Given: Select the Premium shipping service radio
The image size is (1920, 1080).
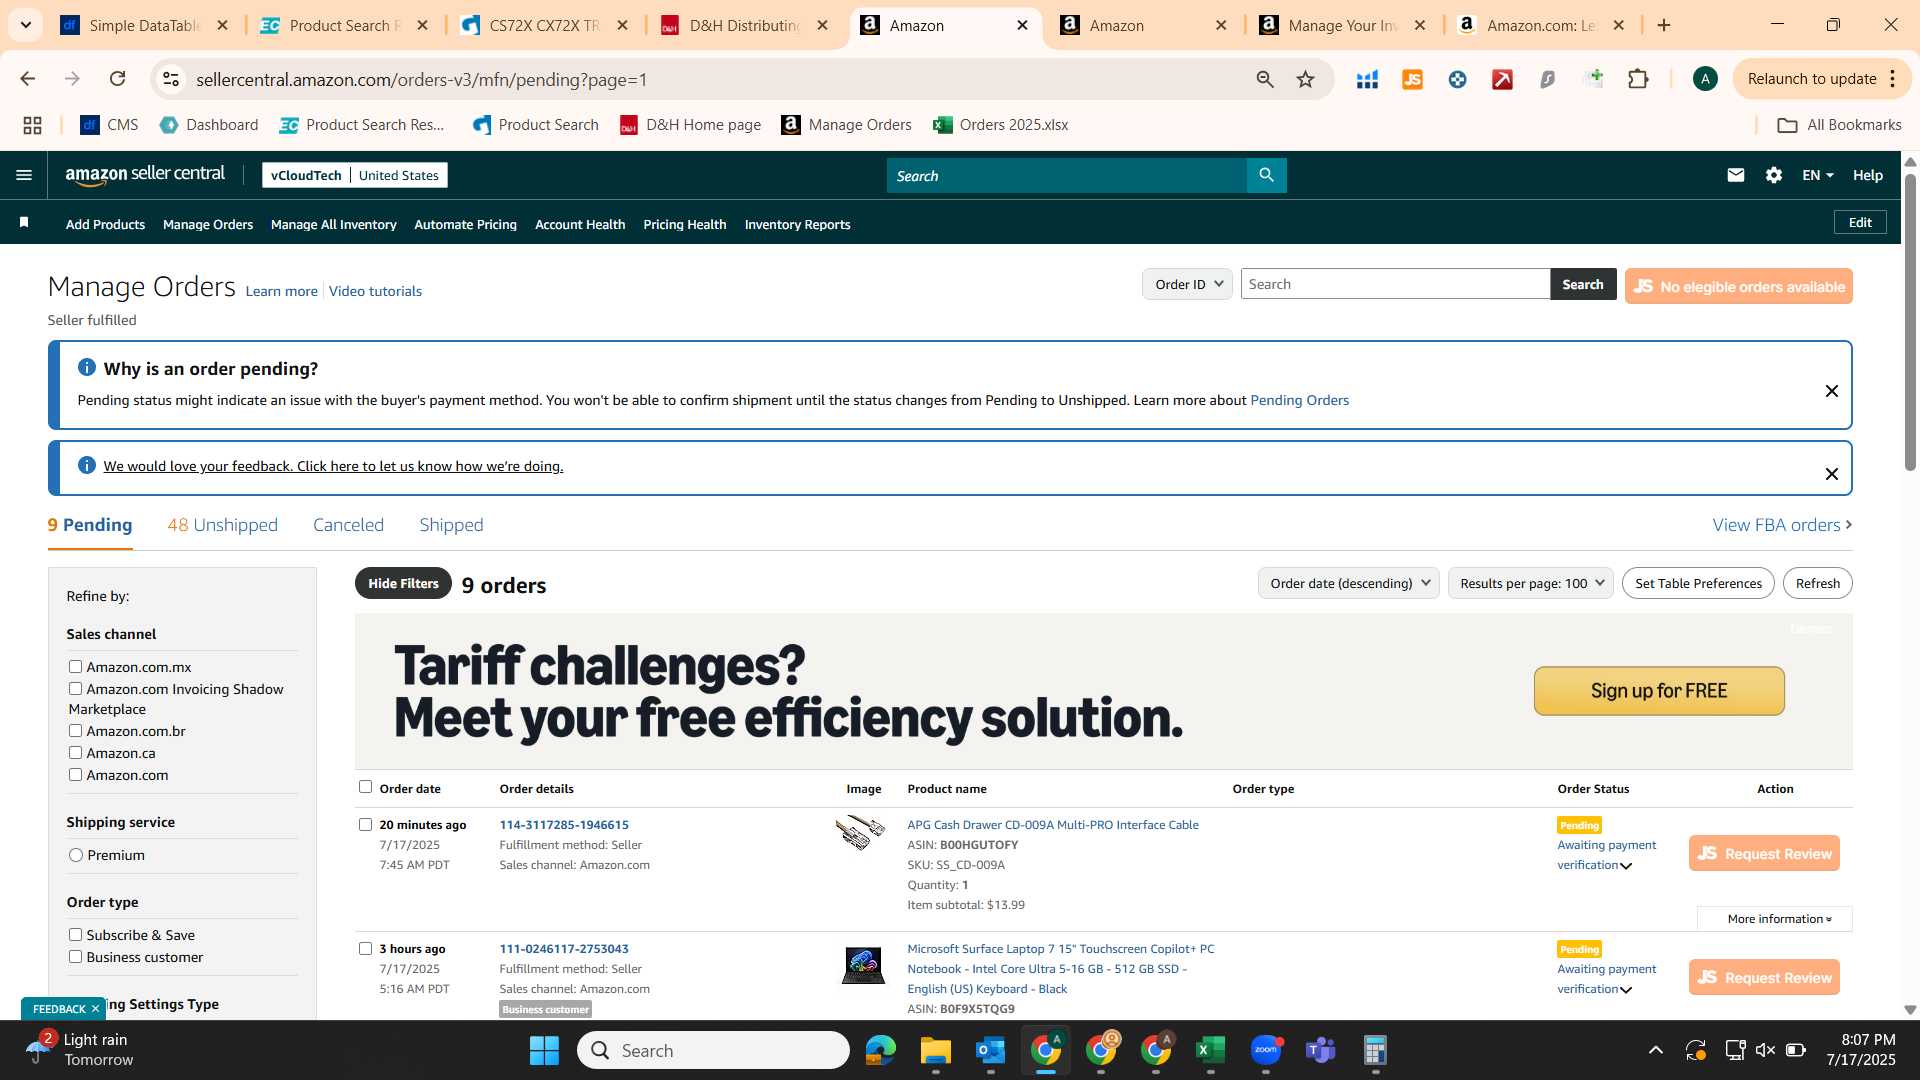Looking at the screenshot, I should (76, 855).
